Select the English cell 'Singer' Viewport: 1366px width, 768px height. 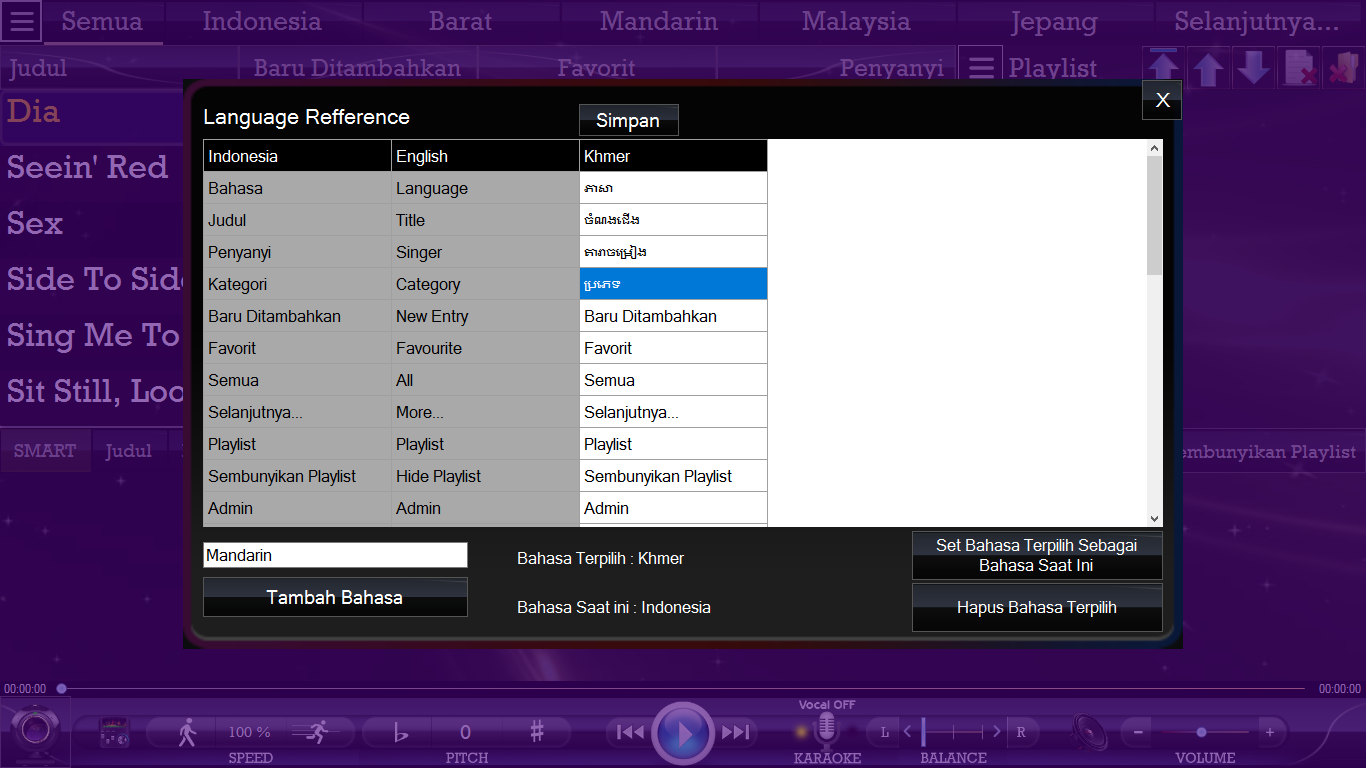485,252
